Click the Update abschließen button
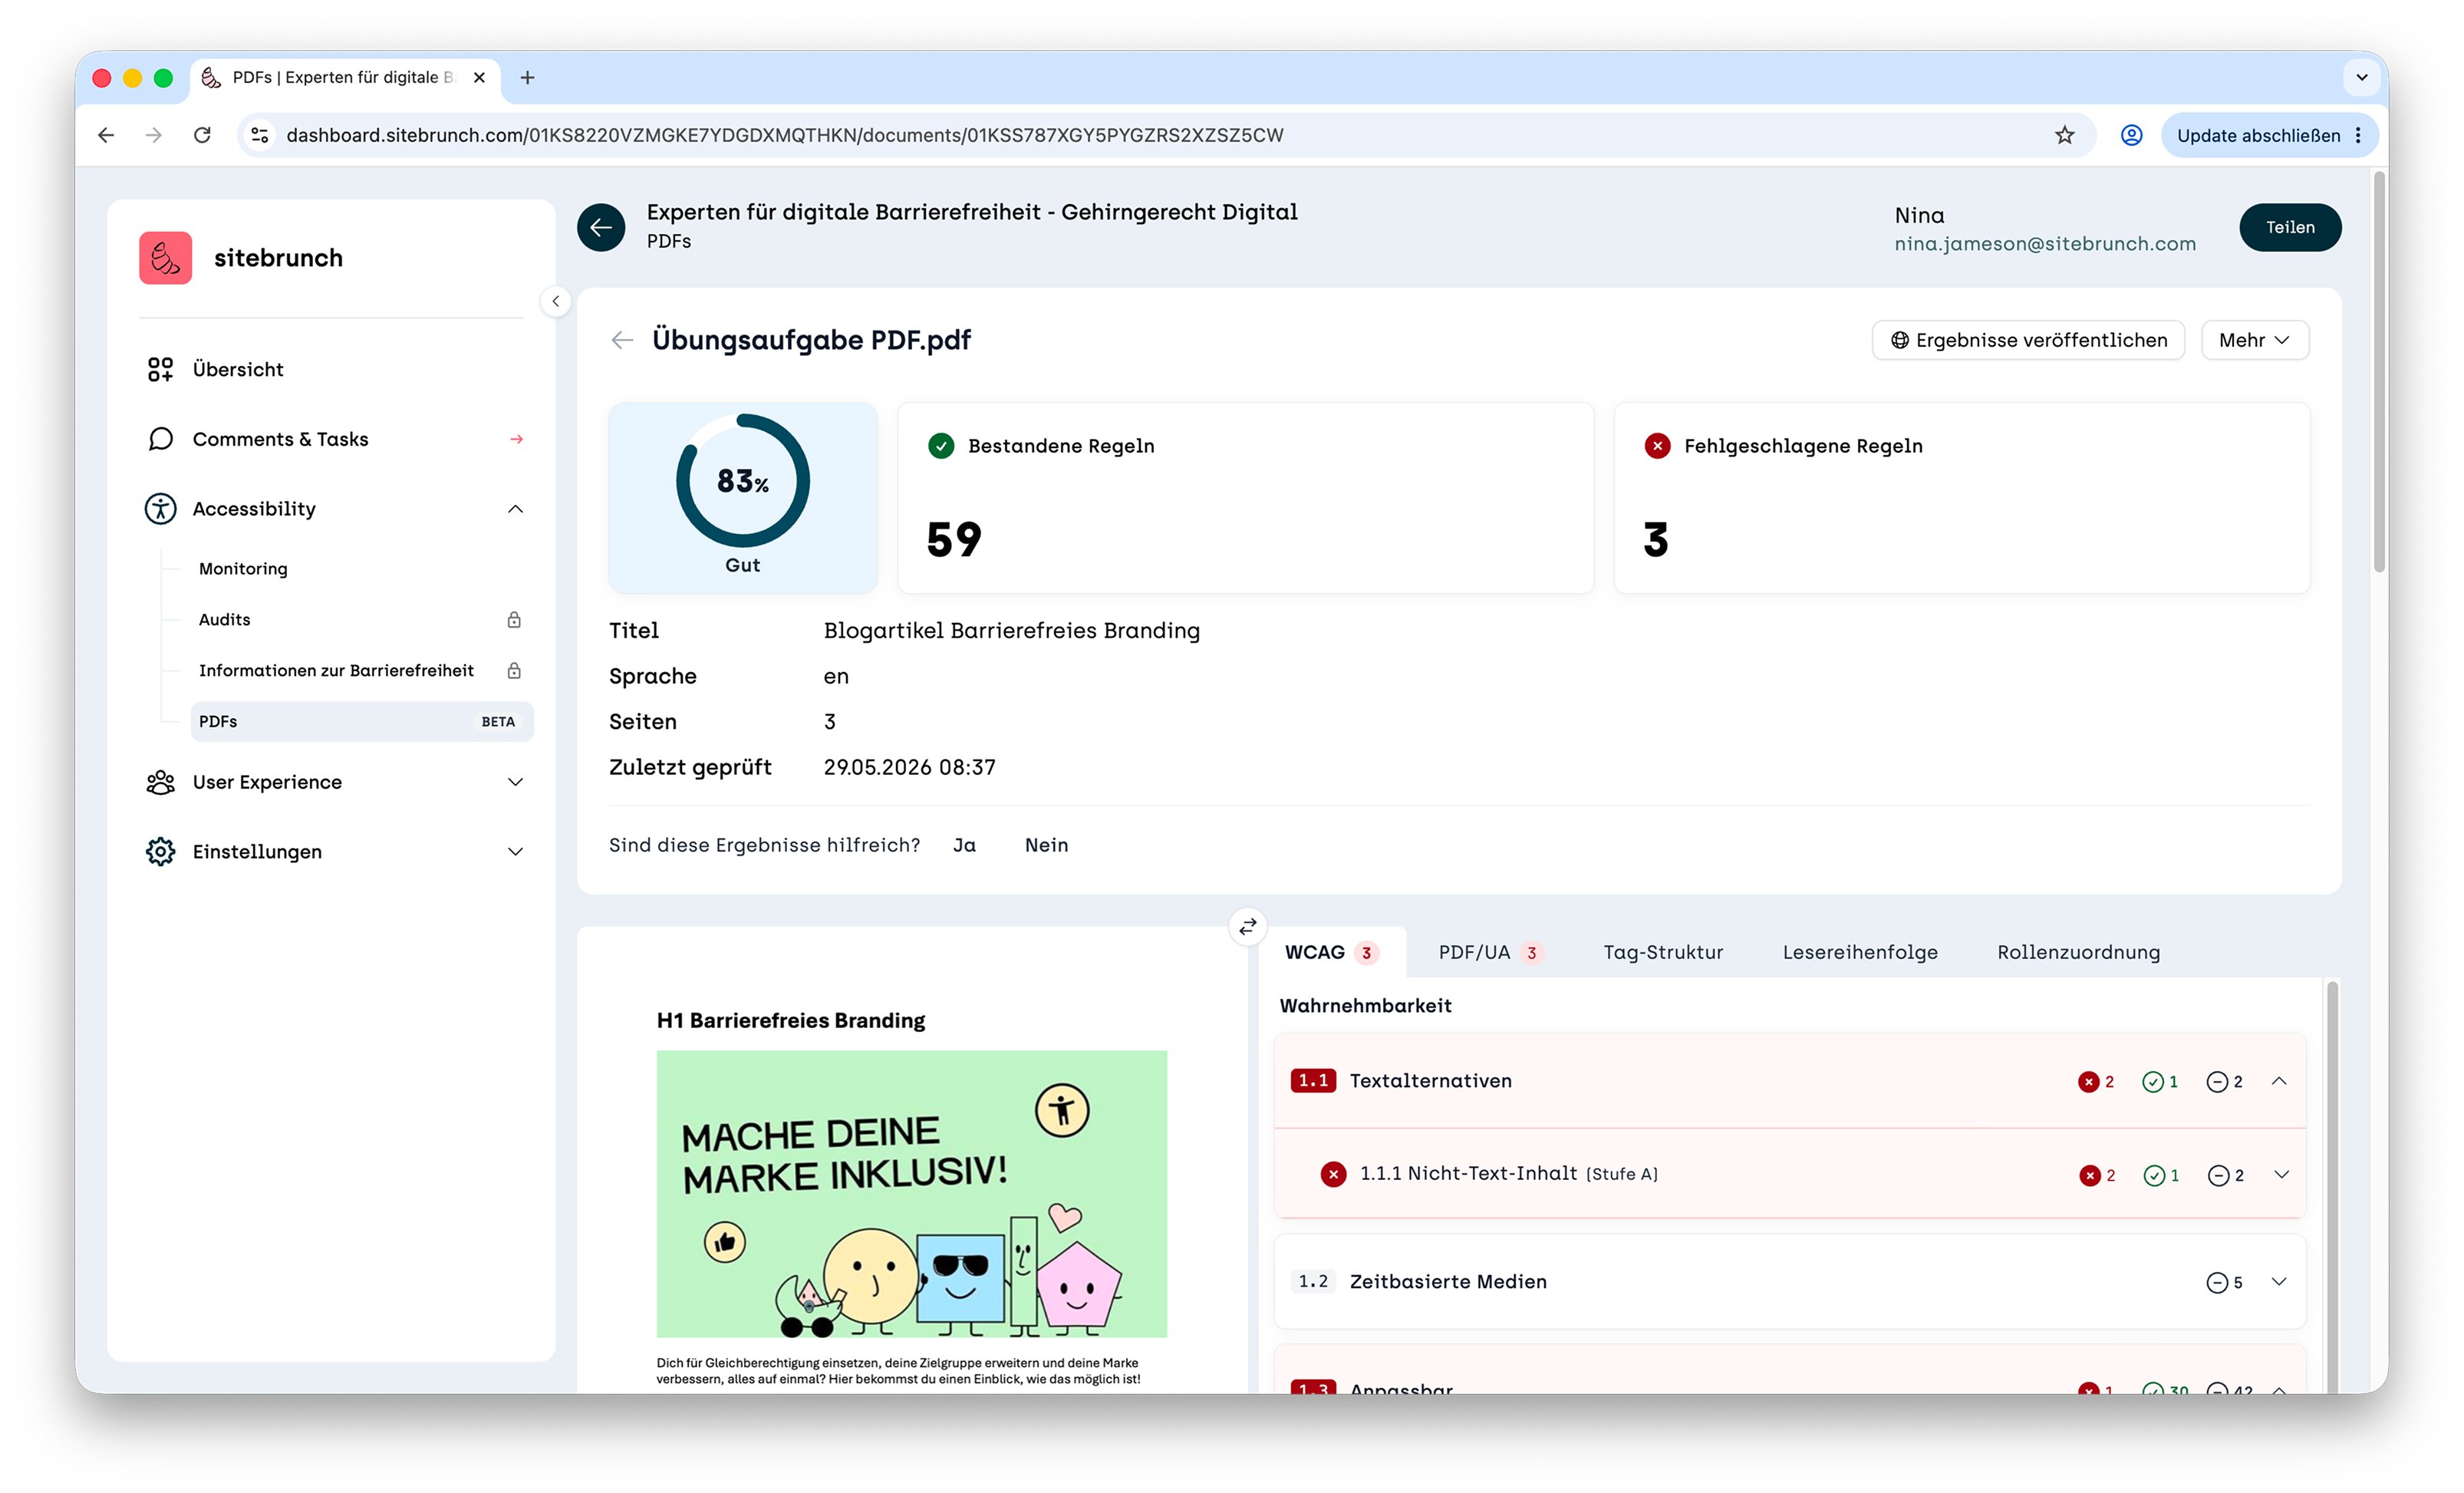2464x1493 pixels. coord(2269,135)
